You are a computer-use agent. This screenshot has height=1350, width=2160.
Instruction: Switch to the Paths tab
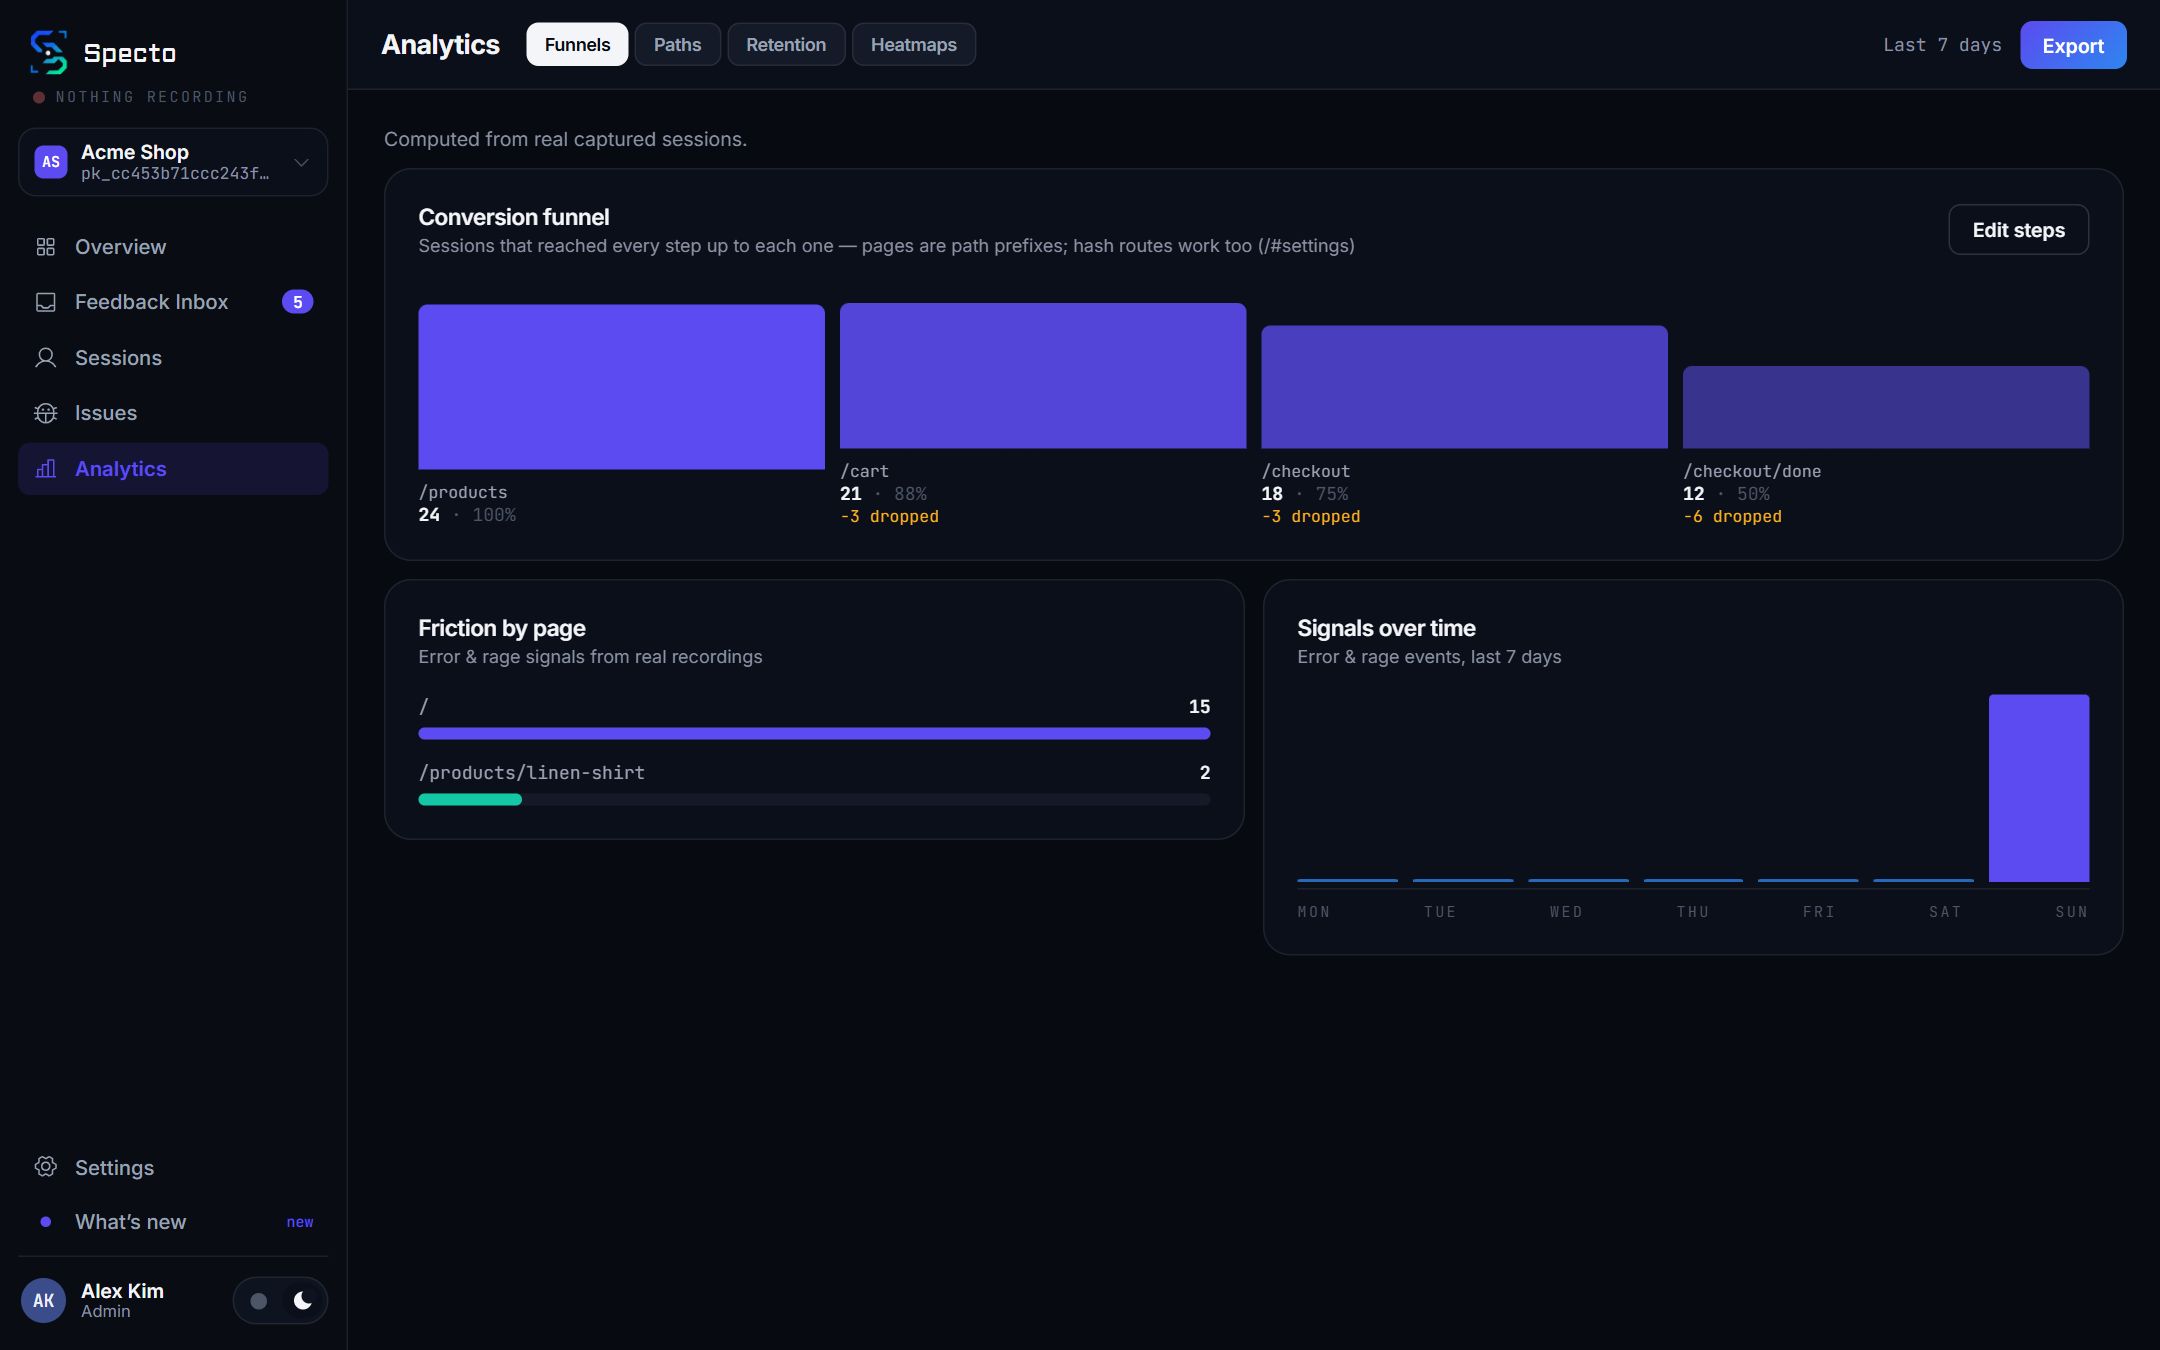pyautogui.click(x=677, y=45)
